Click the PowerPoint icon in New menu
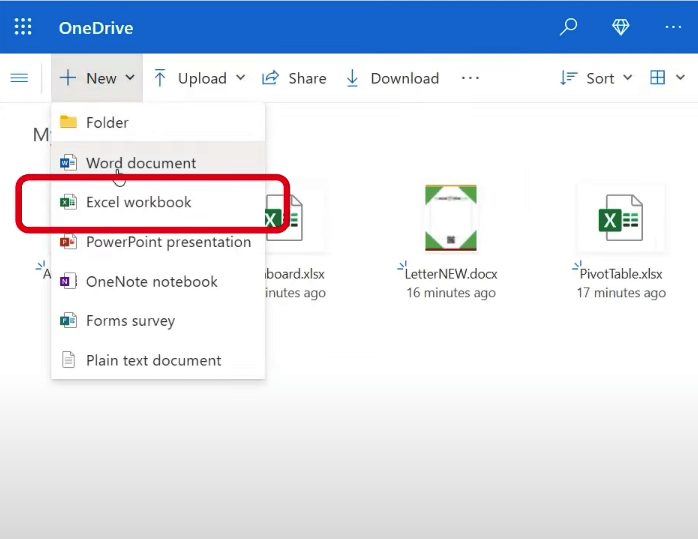The height and width of the screenshot is (539, 698). (x=68, y=242)
